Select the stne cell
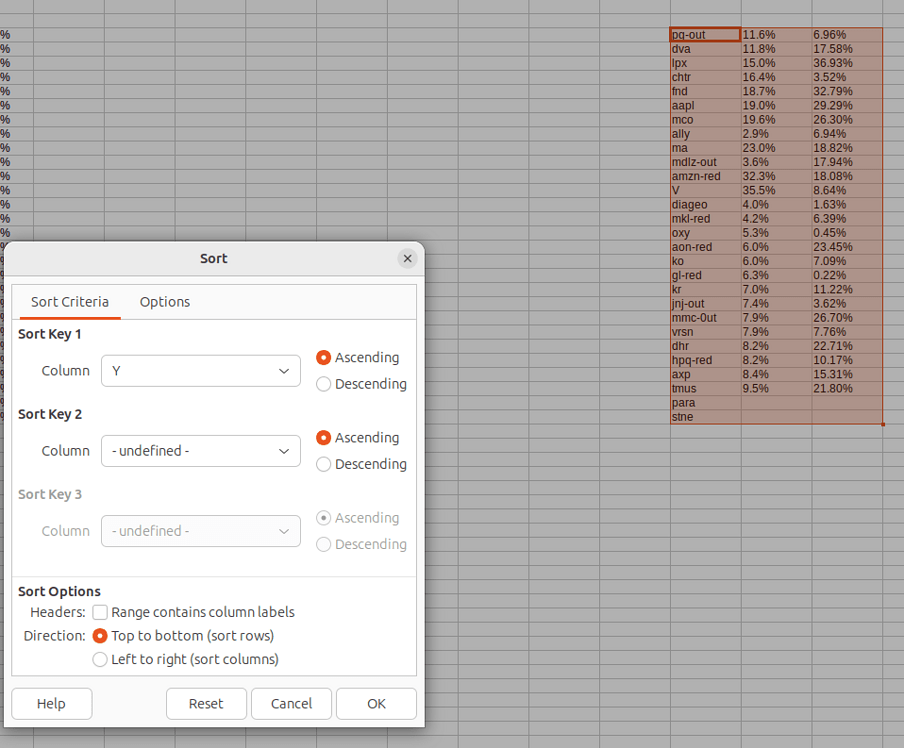 706,417
